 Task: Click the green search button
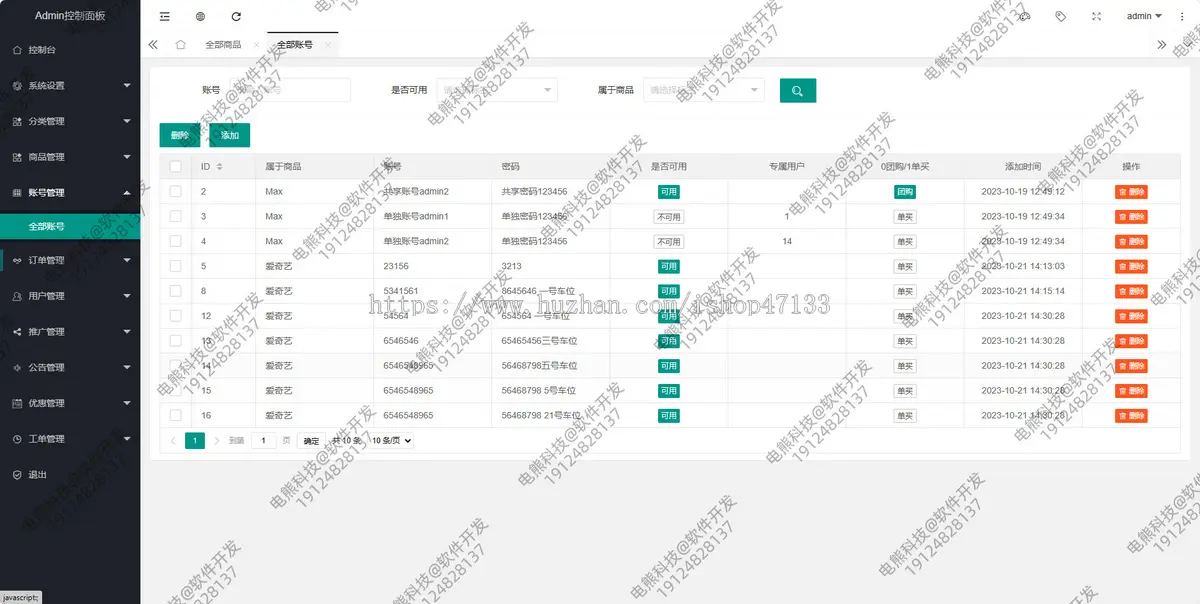[798, 90]
